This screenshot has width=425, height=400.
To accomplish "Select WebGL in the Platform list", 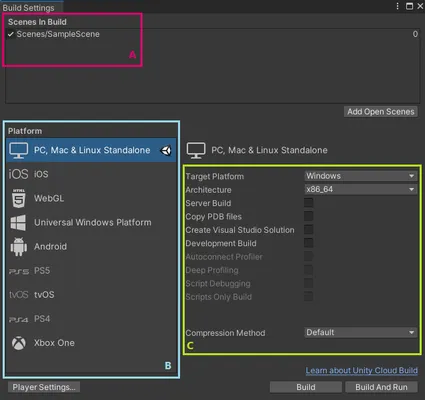I will [x=91, y=198].
